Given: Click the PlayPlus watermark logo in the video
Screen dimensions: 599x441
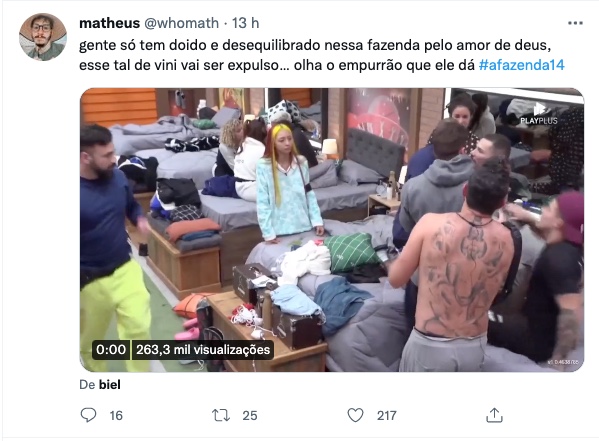Looking at the screenshot, I should 539,114.
